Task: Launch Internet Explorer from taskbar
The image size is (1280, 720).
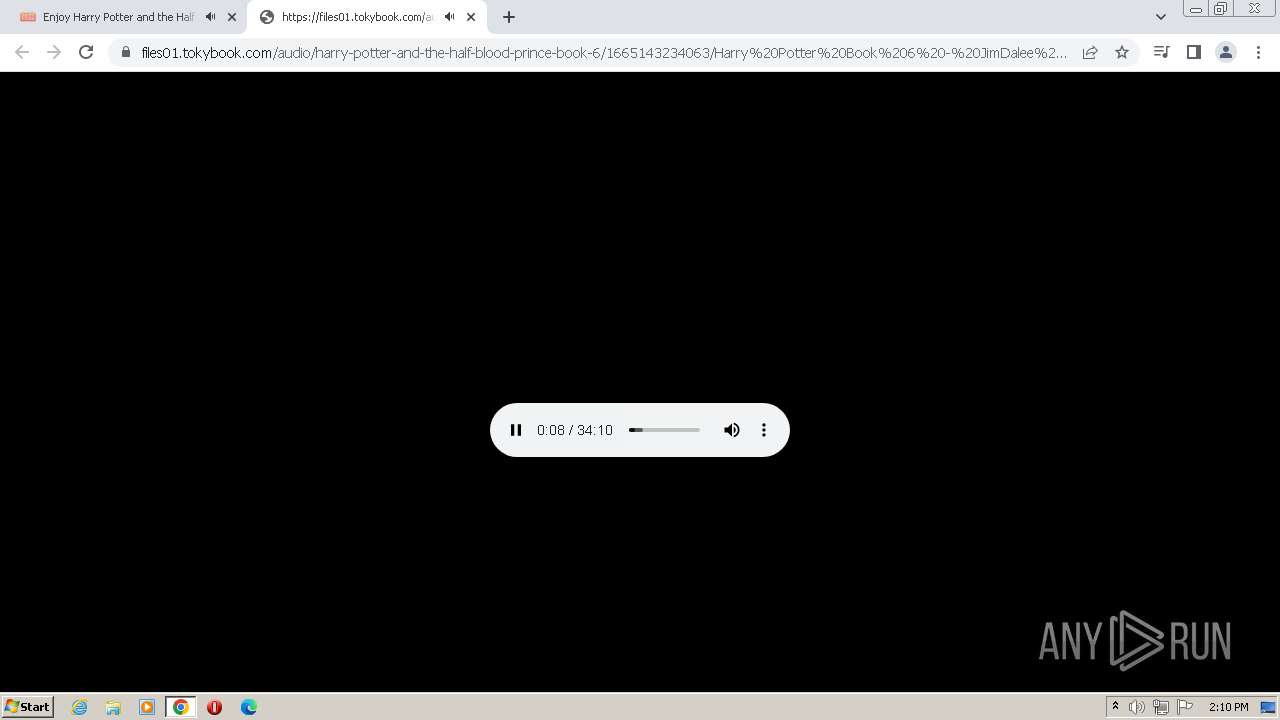Action: click(80, 707)
